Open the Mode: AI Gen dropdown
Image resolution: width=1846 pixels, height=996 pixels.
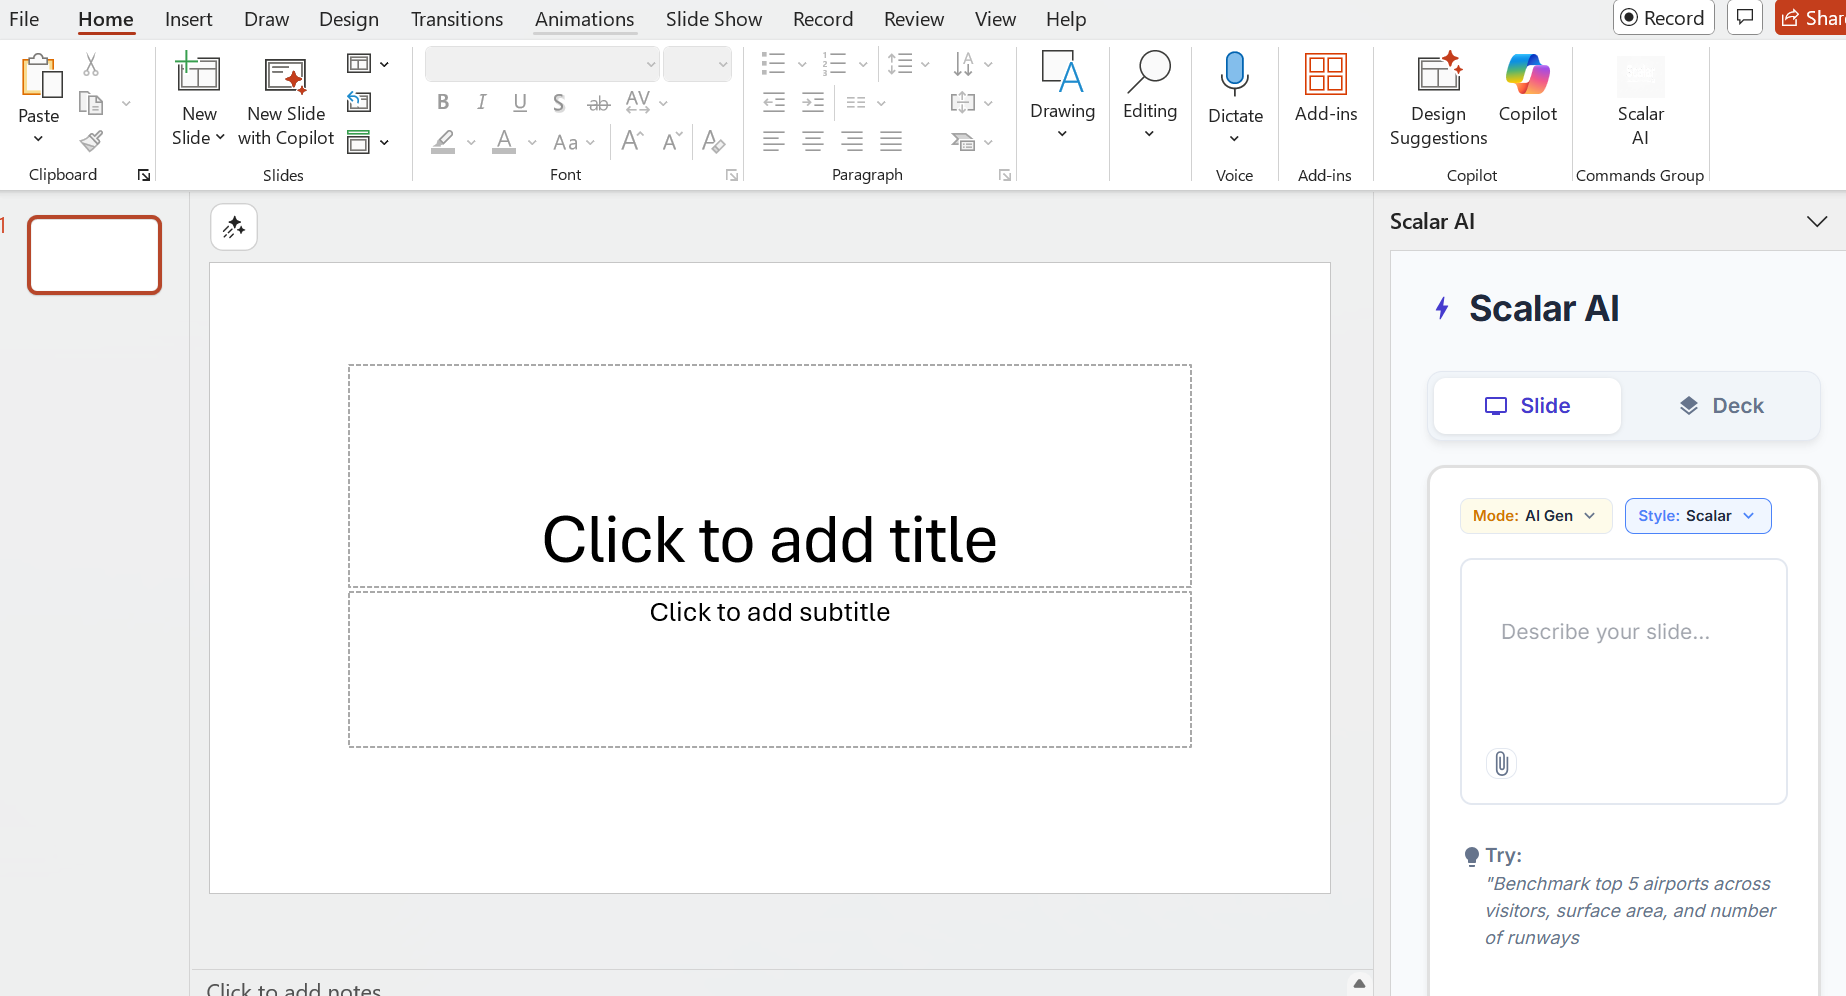[x=1535, y=516]
